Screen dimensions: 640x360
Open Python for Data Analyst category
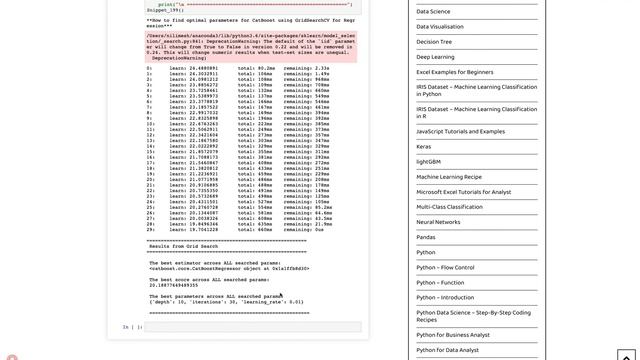(447, 350)
